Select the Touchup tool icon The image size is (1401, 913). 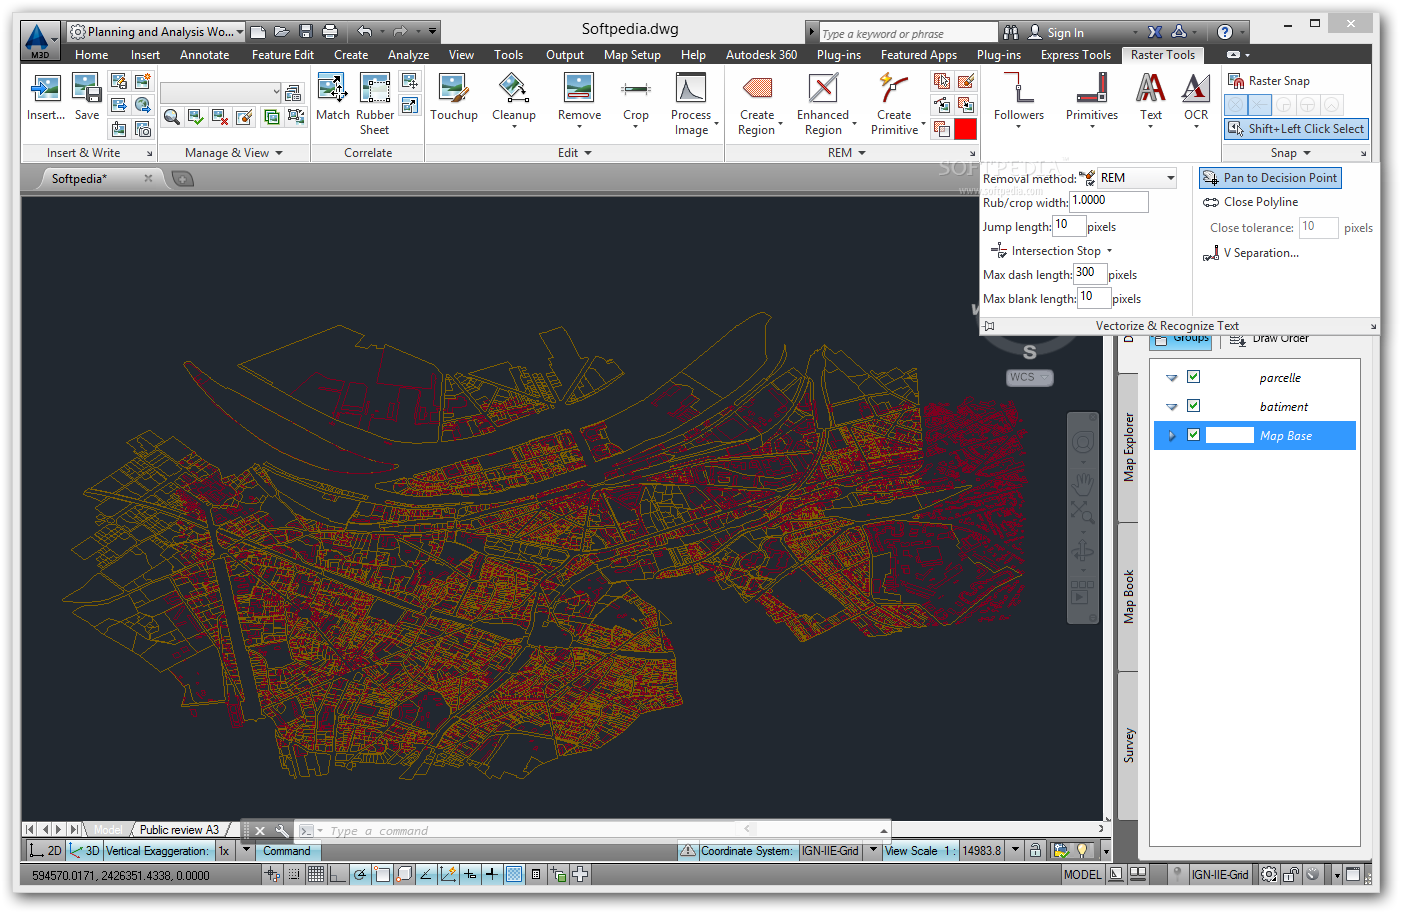453,90
